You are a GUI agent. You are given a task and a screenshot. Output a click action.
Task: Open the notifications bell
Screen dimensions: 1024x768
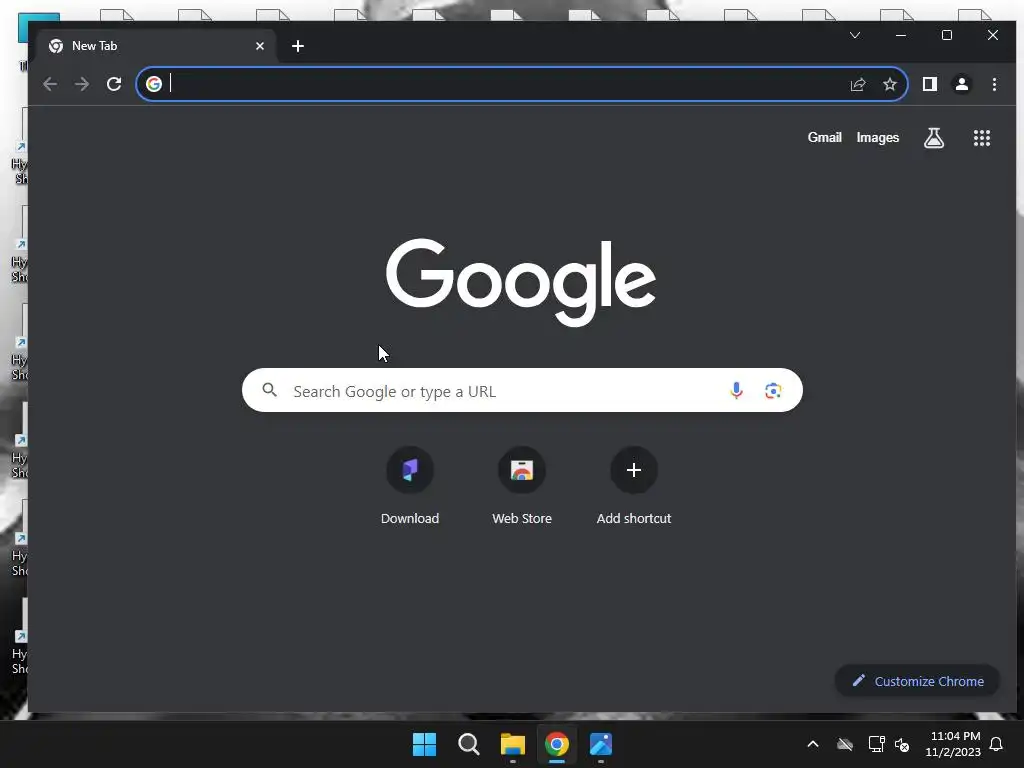coord(997,744)
